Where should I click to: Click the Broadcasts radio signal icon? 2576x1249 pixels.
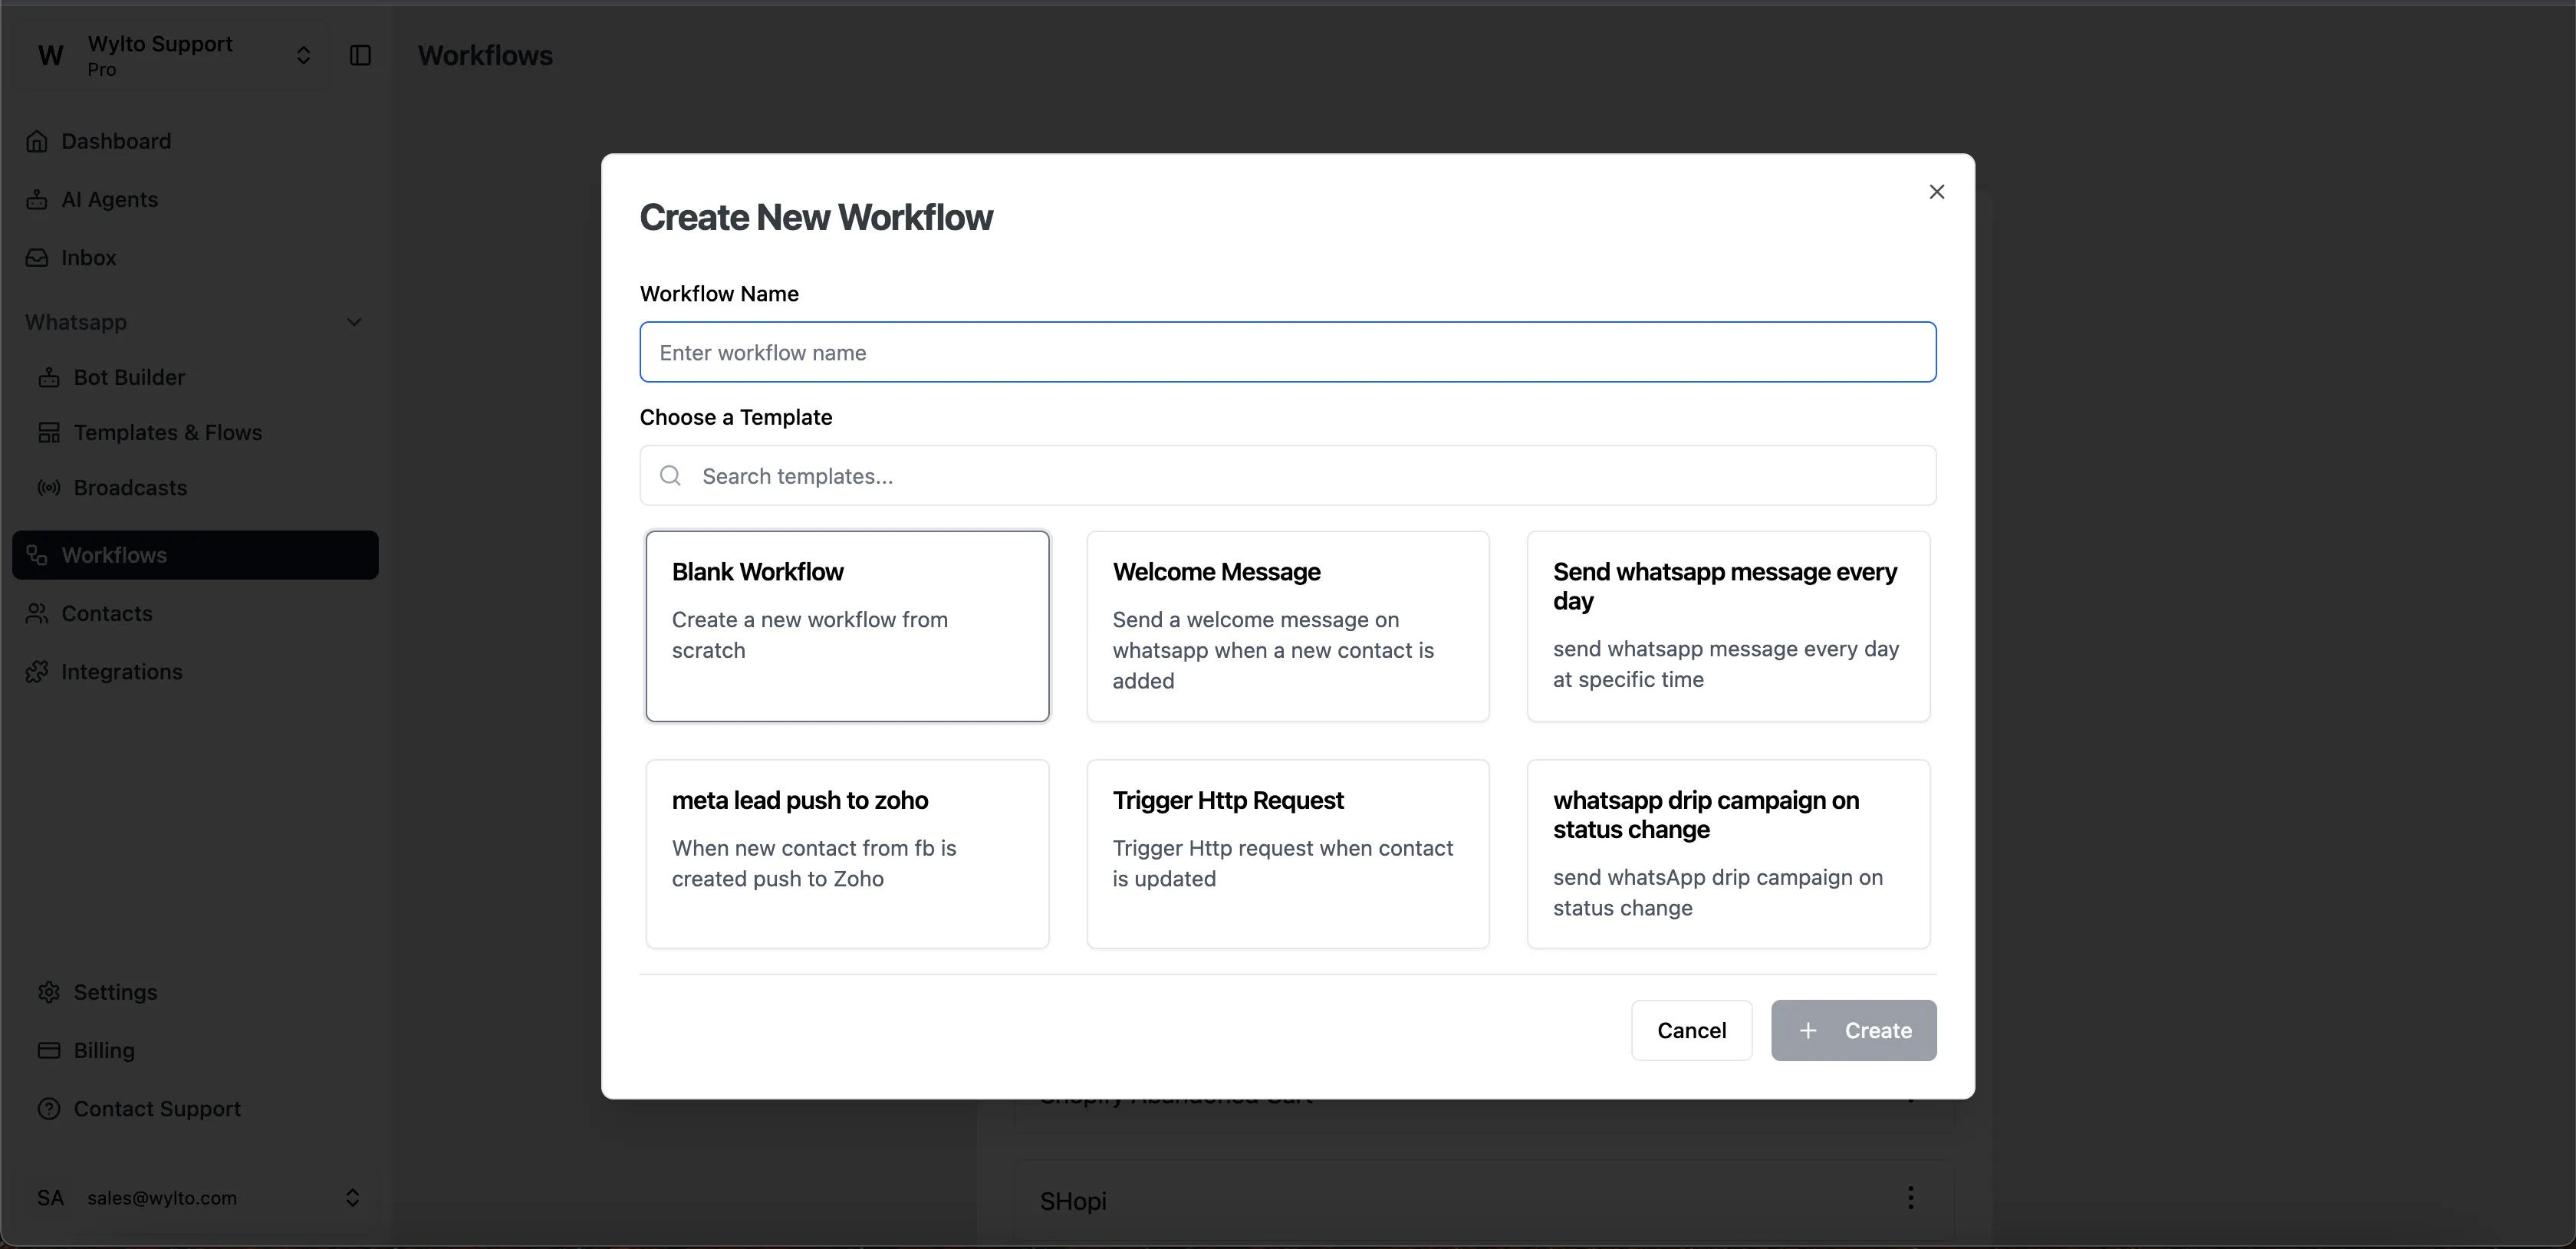pyautogui.click(x=49, y=487)
